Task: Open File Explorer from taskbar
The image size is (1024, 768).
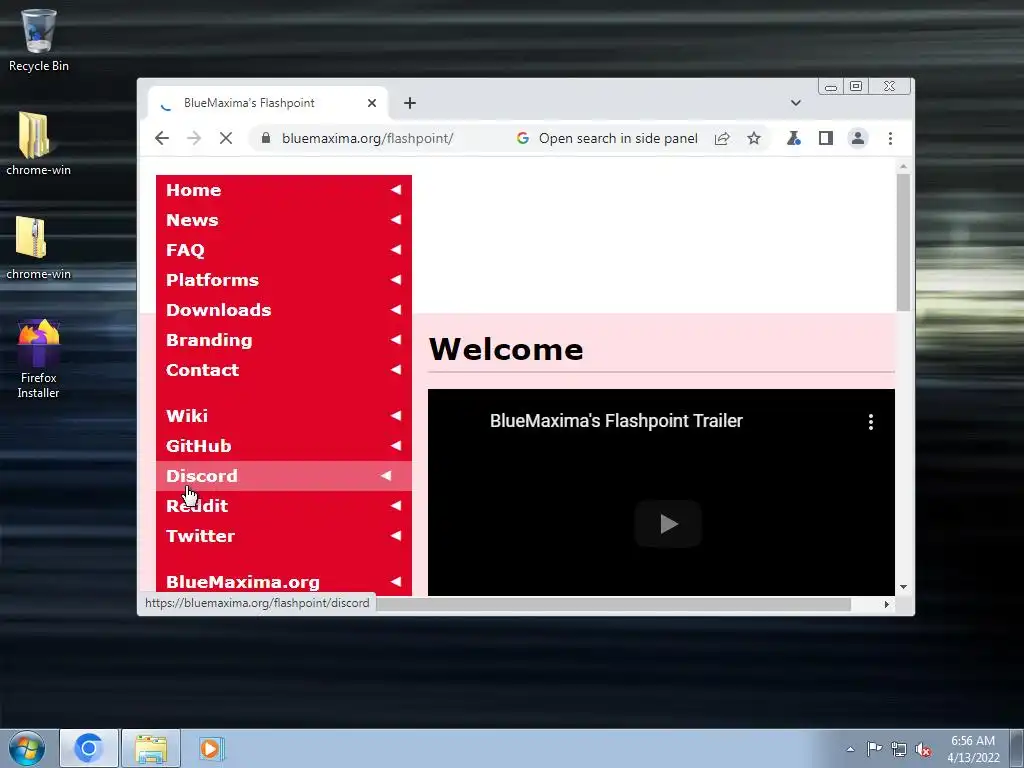Action: (151, 748)
